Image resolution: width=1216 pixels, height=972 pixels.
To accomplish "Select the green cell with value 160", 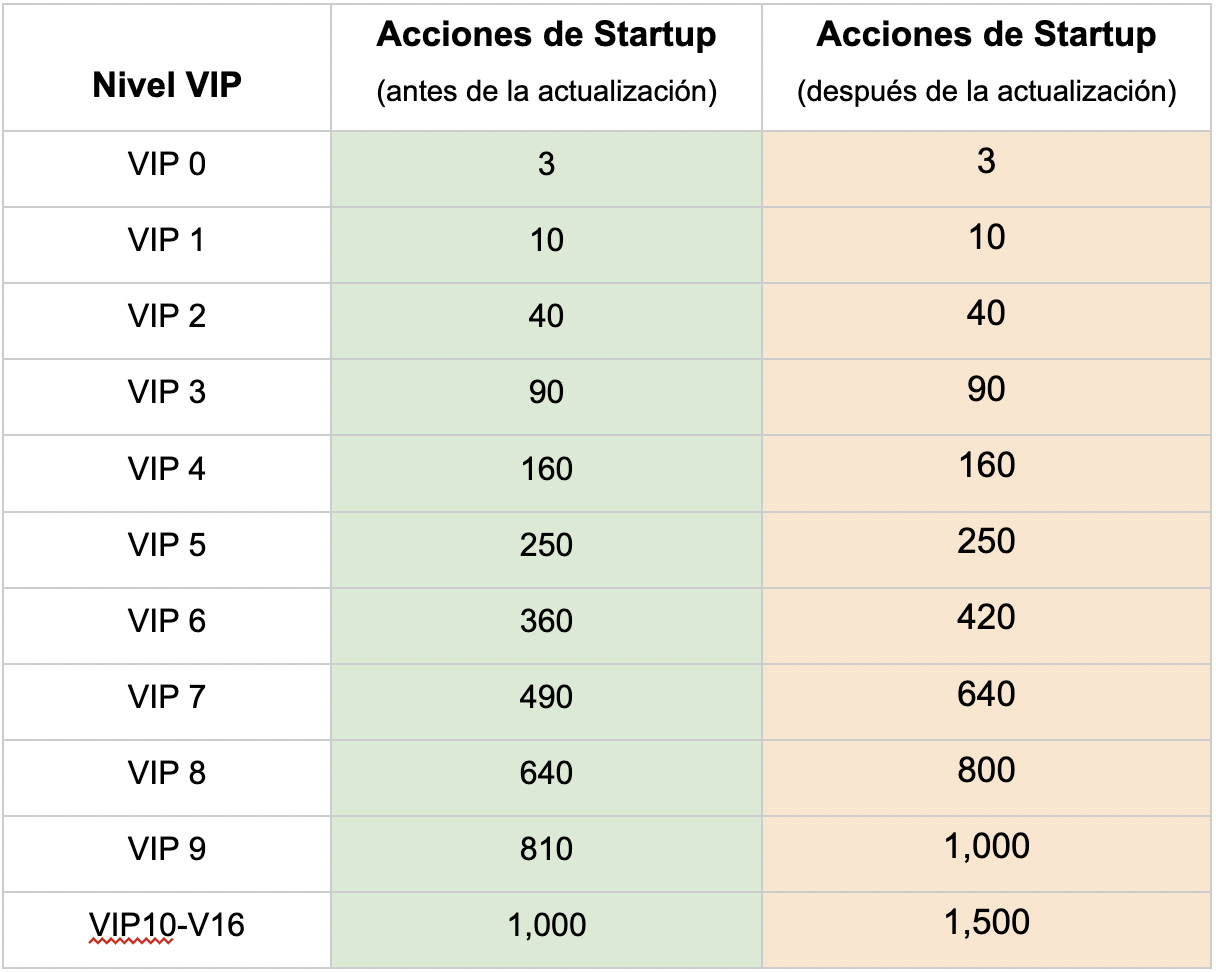I will point(546,469).
